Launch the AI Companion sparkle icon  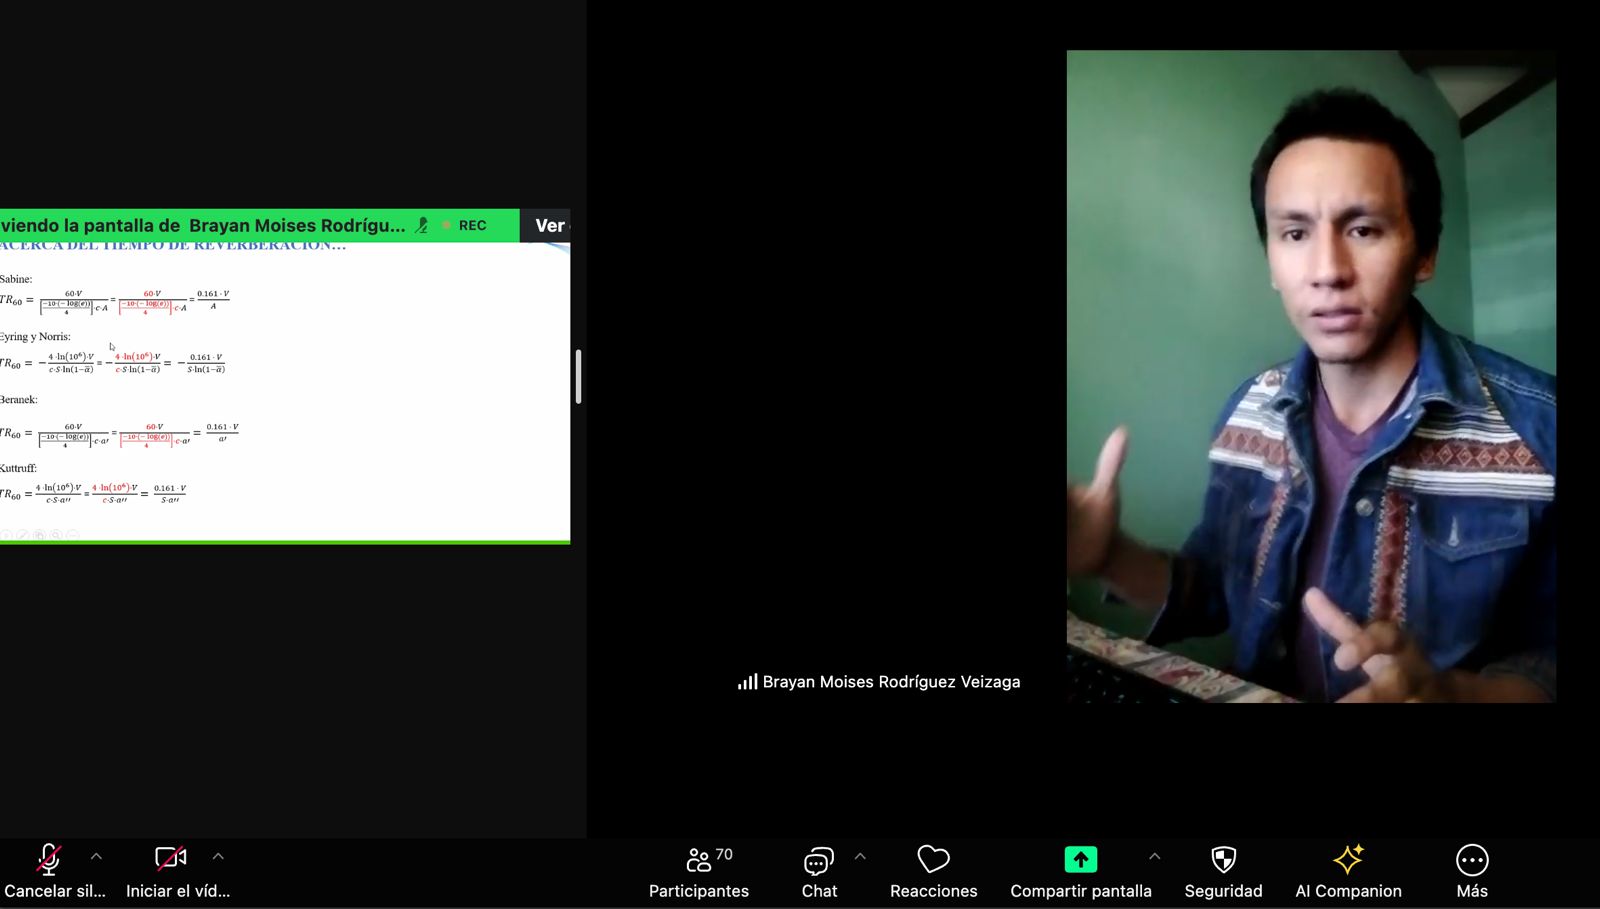(x=1348, y=860)
